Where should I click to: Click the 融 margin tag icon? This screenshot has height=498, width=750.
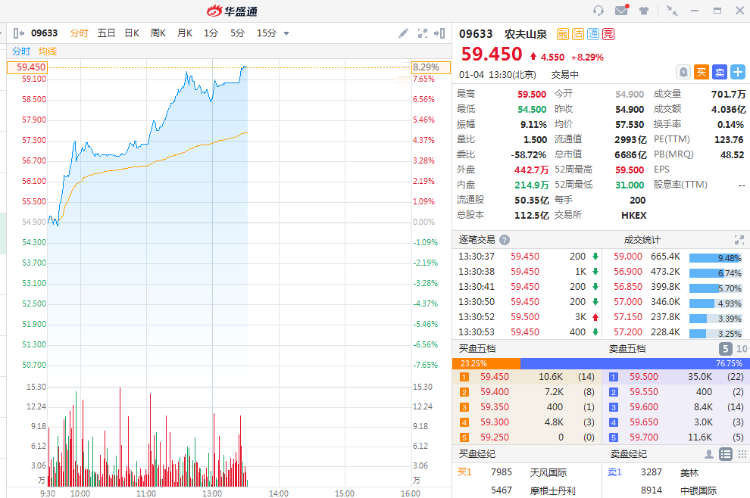click(x=562, y=34)
